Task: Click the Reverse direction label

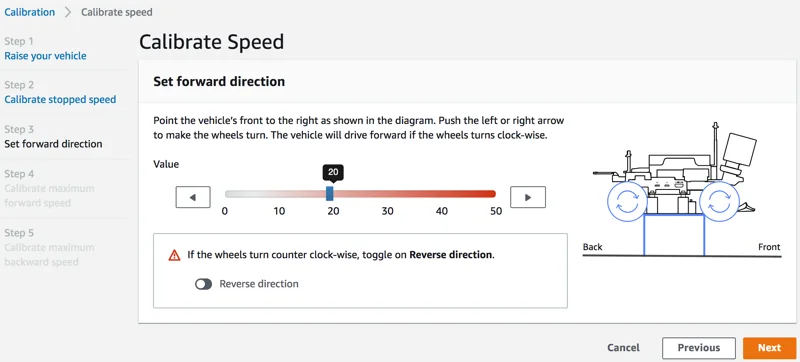Action: [259, 284]
